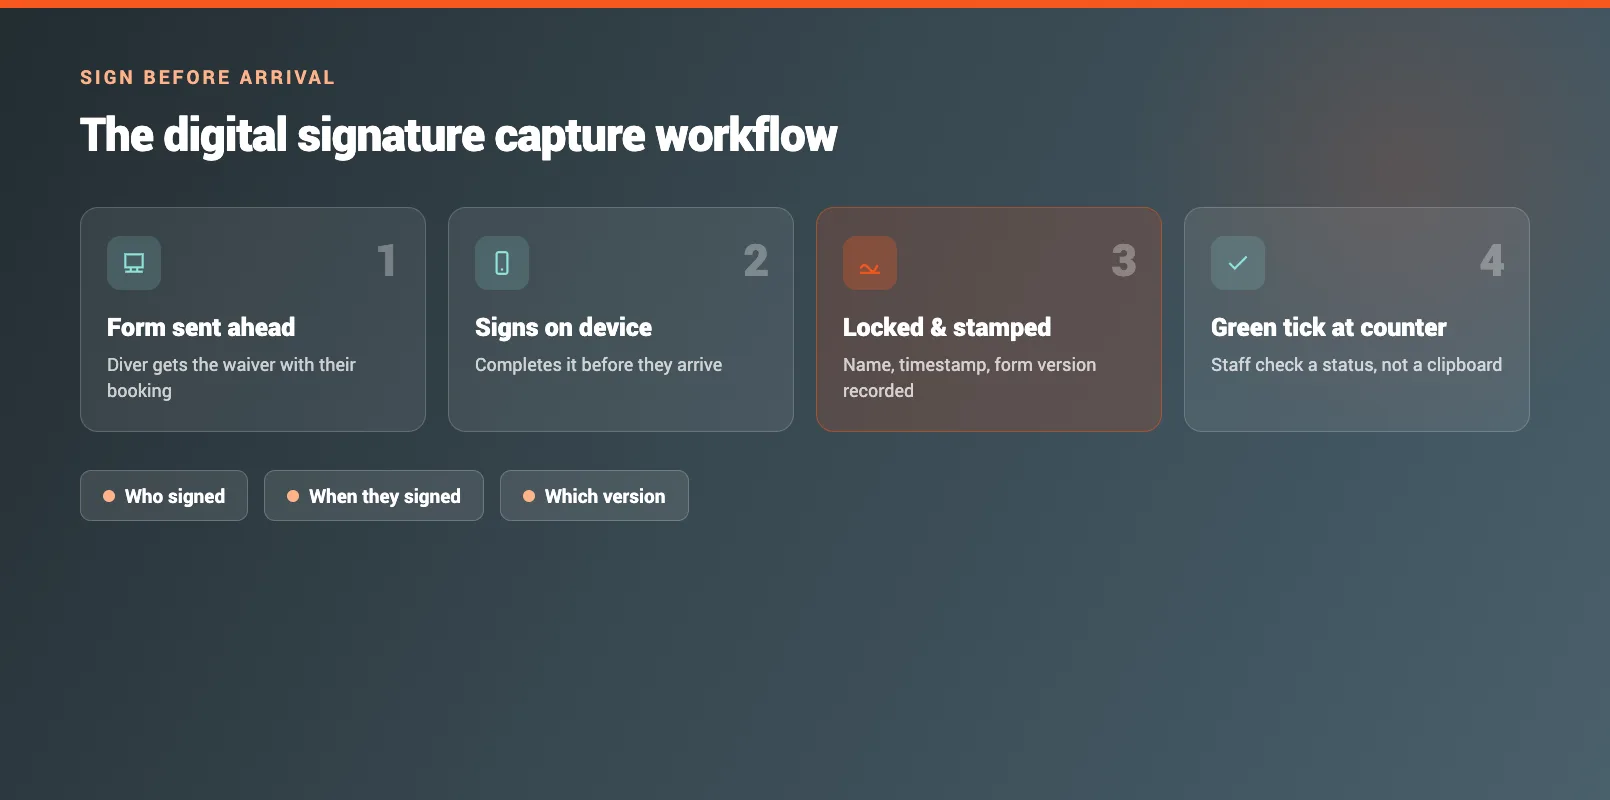Viewport: 1610px width, 800px height.
Task: Click the digital signature capture workflow heading
Action: point(459,135)
